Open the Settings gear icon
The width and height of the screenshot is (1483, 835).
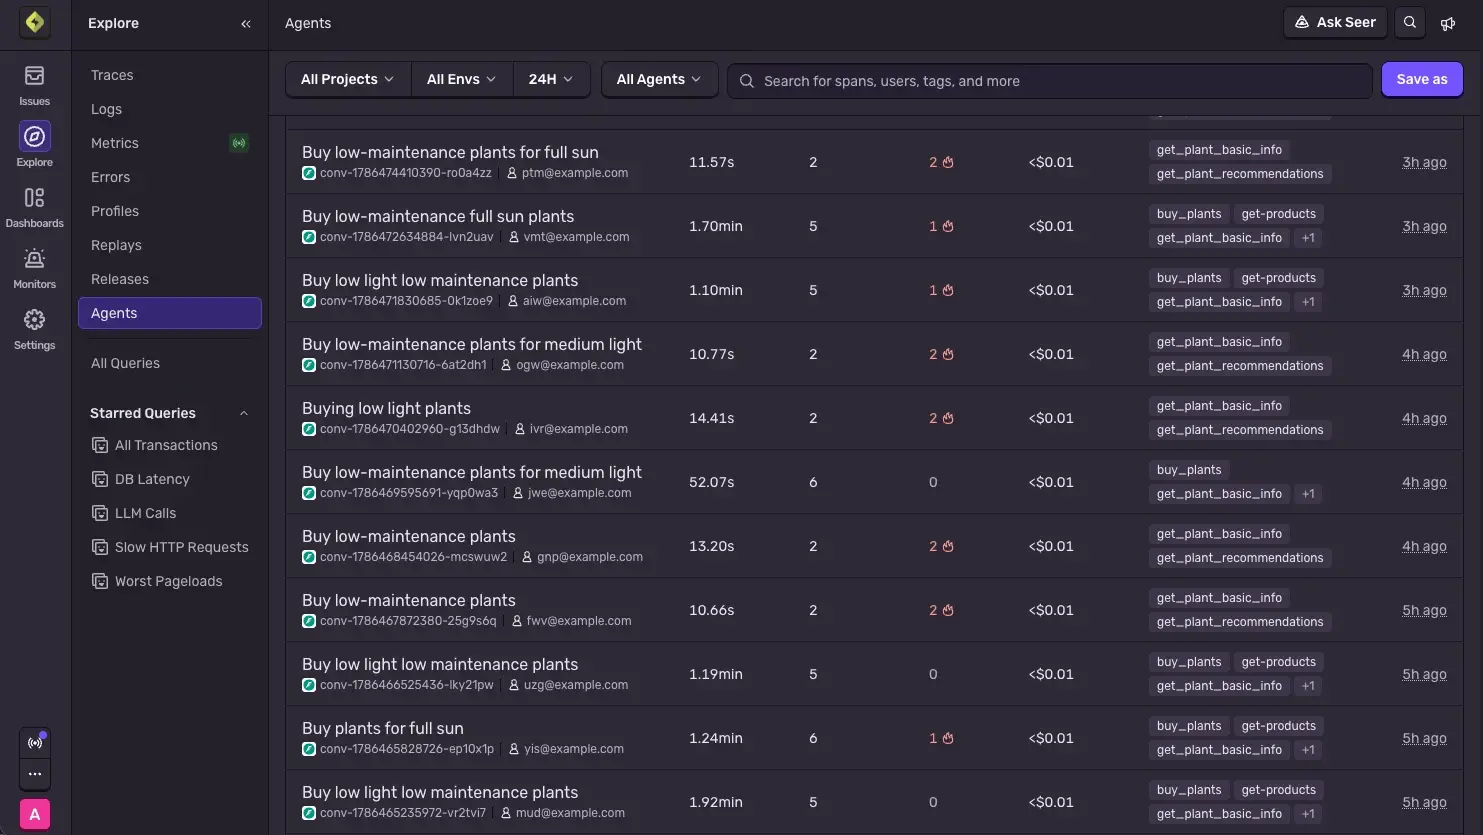[35, 320]
